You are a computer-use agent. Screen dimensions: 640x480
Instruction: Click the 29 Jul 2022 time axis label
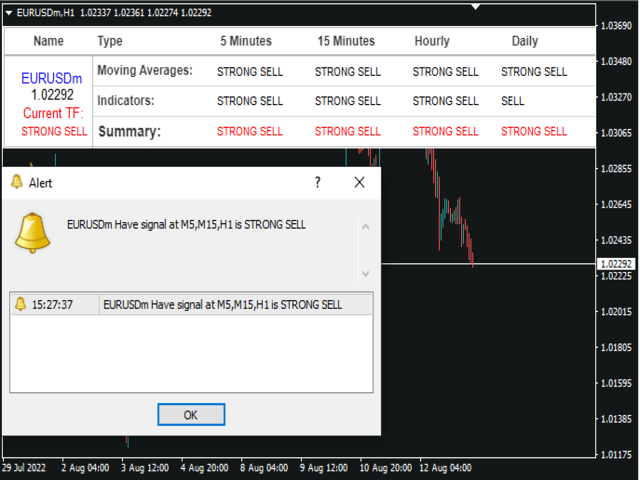click(x=24, y=468)
